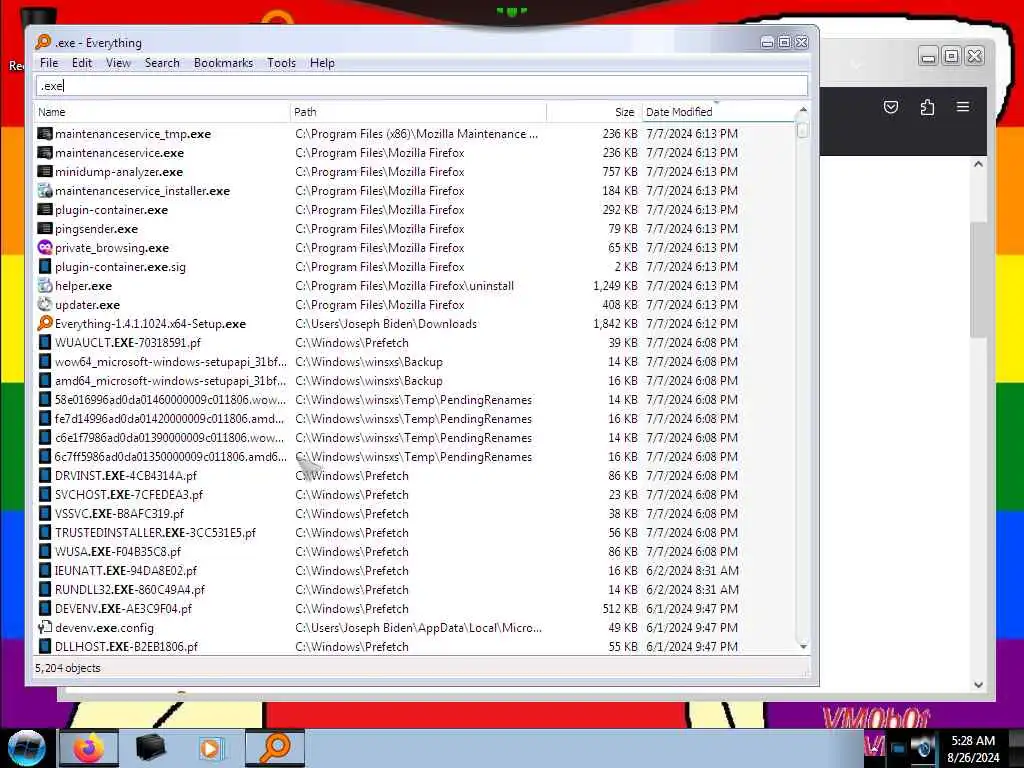Click Firefox window scrollbar down arrow
Screen dimensions: 1024x768
tap(978, 684)
